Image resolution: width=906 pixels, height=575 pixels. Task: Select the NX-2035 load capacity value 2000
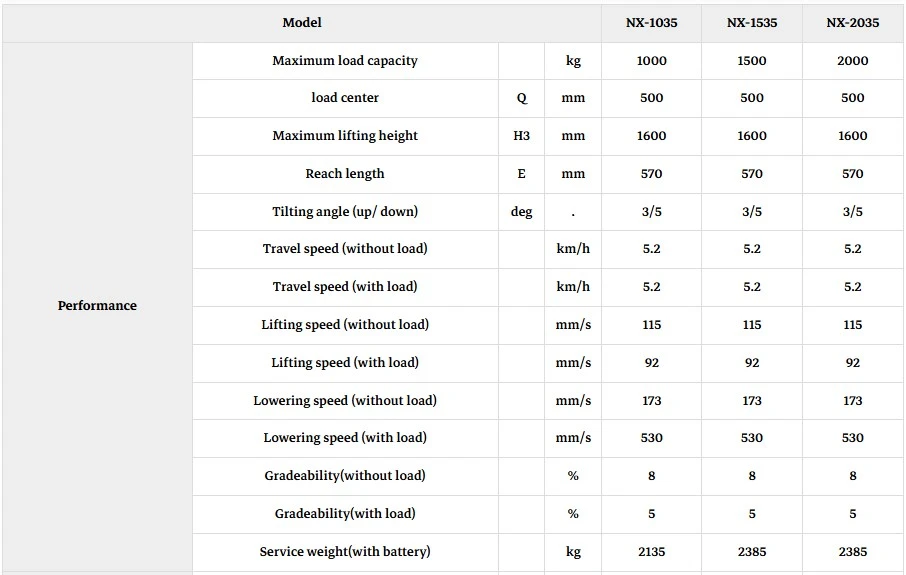(x=852, y=61)
